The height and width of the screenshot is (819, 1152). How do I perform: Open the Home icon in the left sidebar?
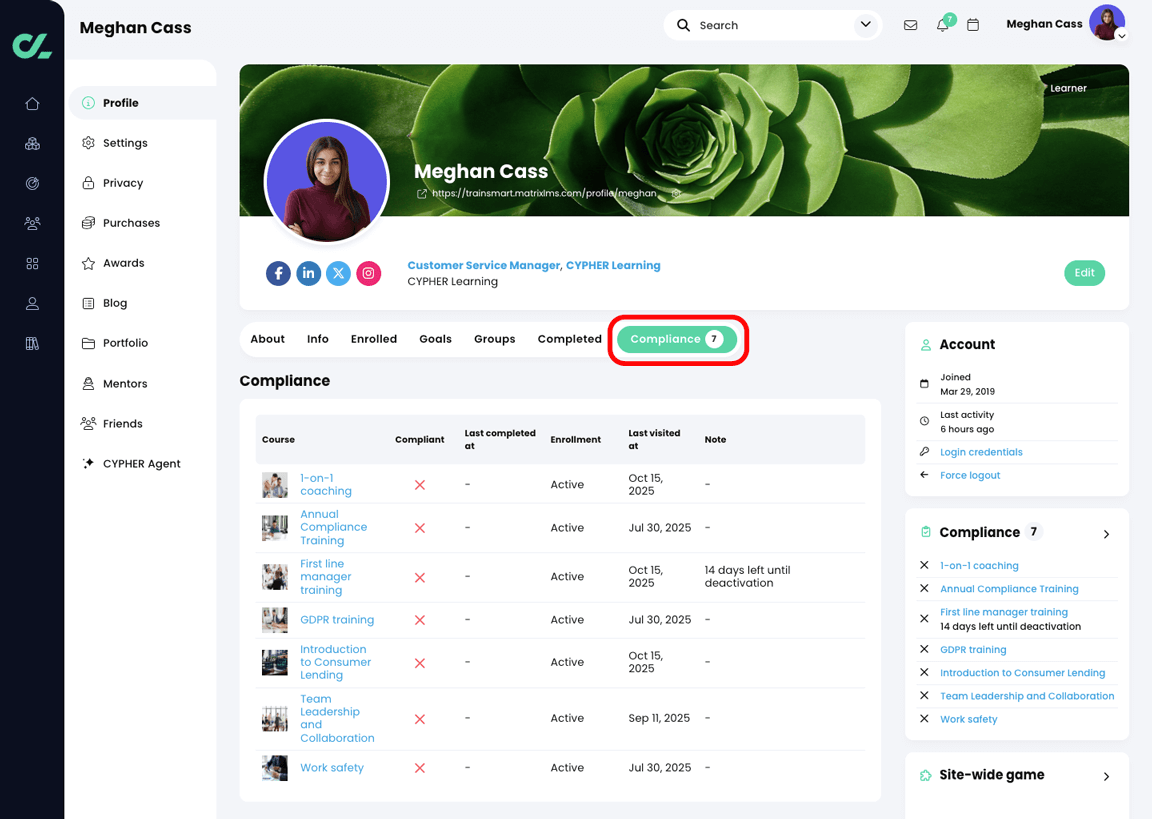click(x=31, y=103)
